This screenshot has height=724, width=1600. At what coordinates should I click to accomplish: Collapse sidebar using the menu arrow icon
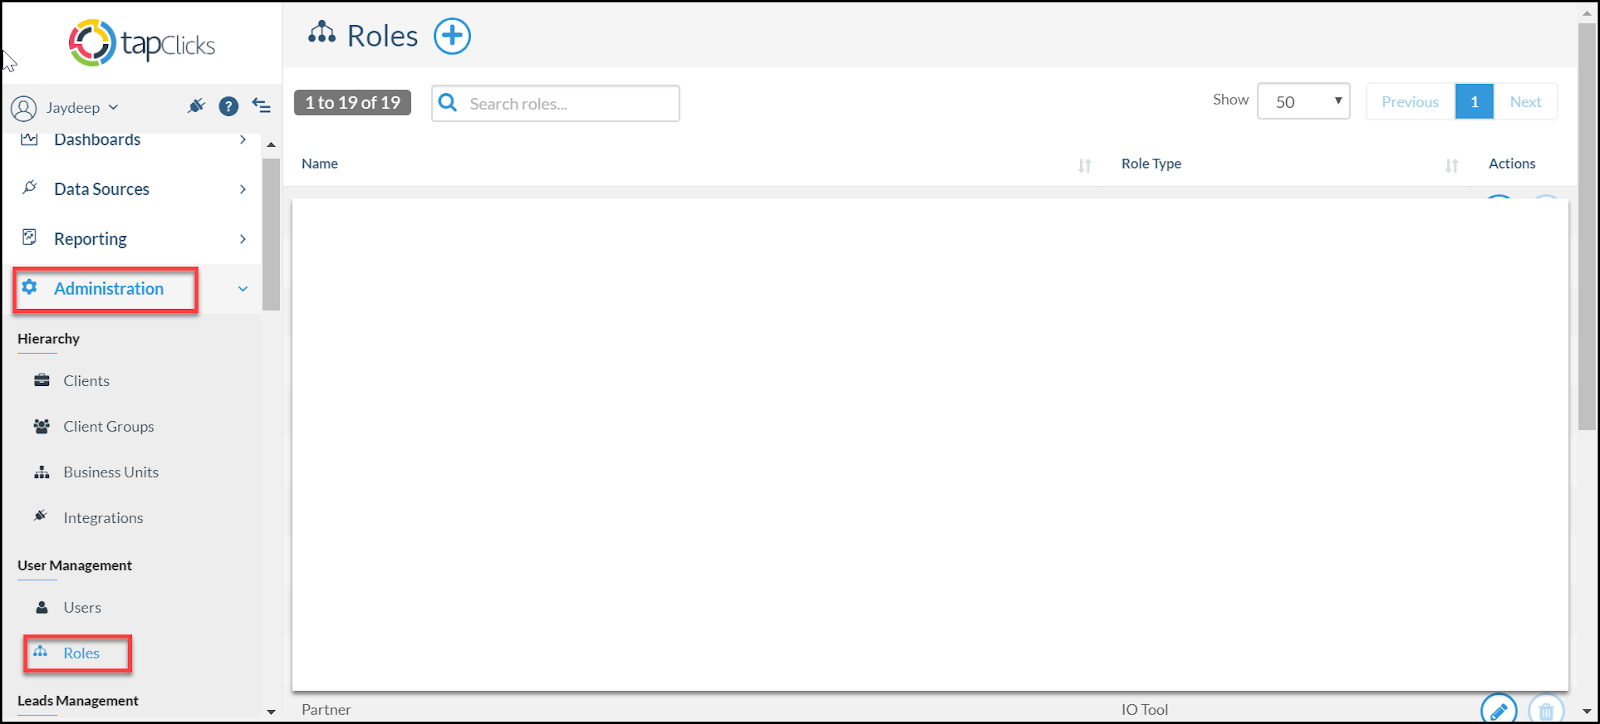tap(261, 105)
